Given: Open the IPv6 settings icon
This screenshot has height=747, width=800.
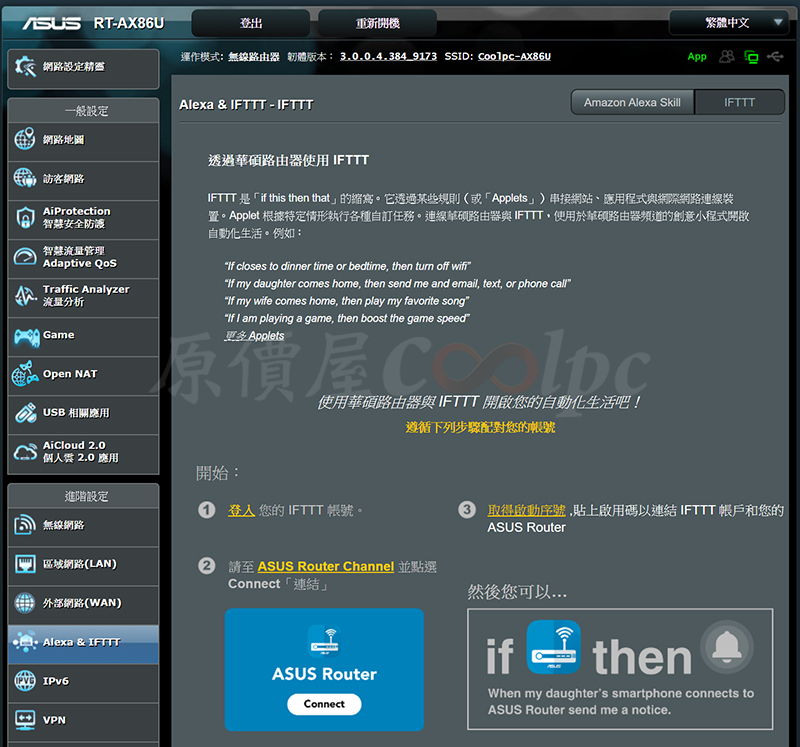Looking at the screenshot, I should point(25,681).
